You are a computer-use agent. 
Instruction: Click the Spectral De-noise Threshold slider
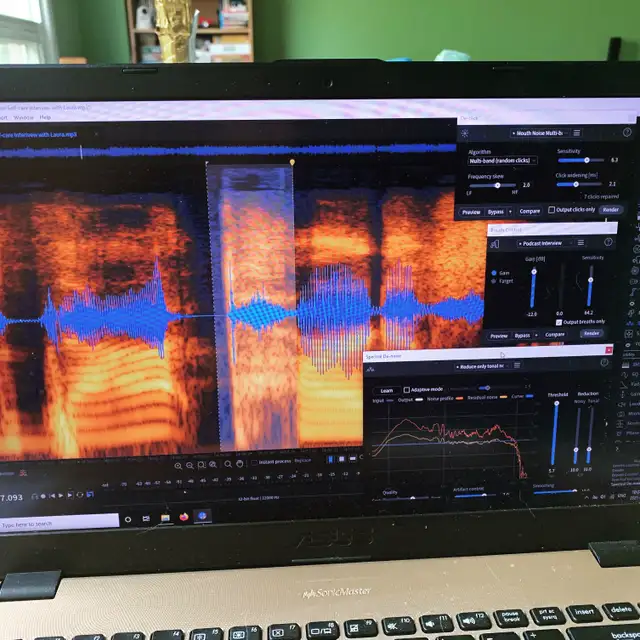point(555,434)
